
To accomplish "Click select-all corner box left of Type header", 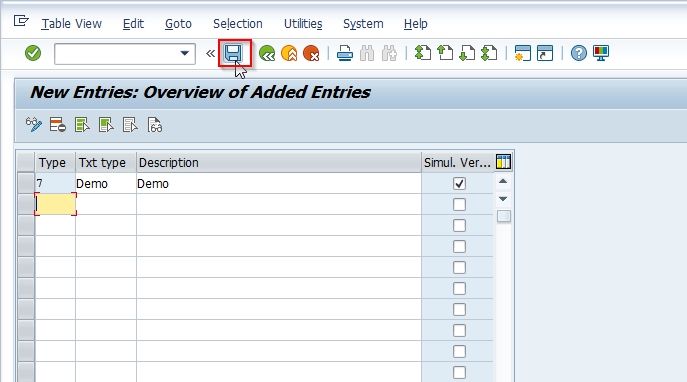I will 26,163.
